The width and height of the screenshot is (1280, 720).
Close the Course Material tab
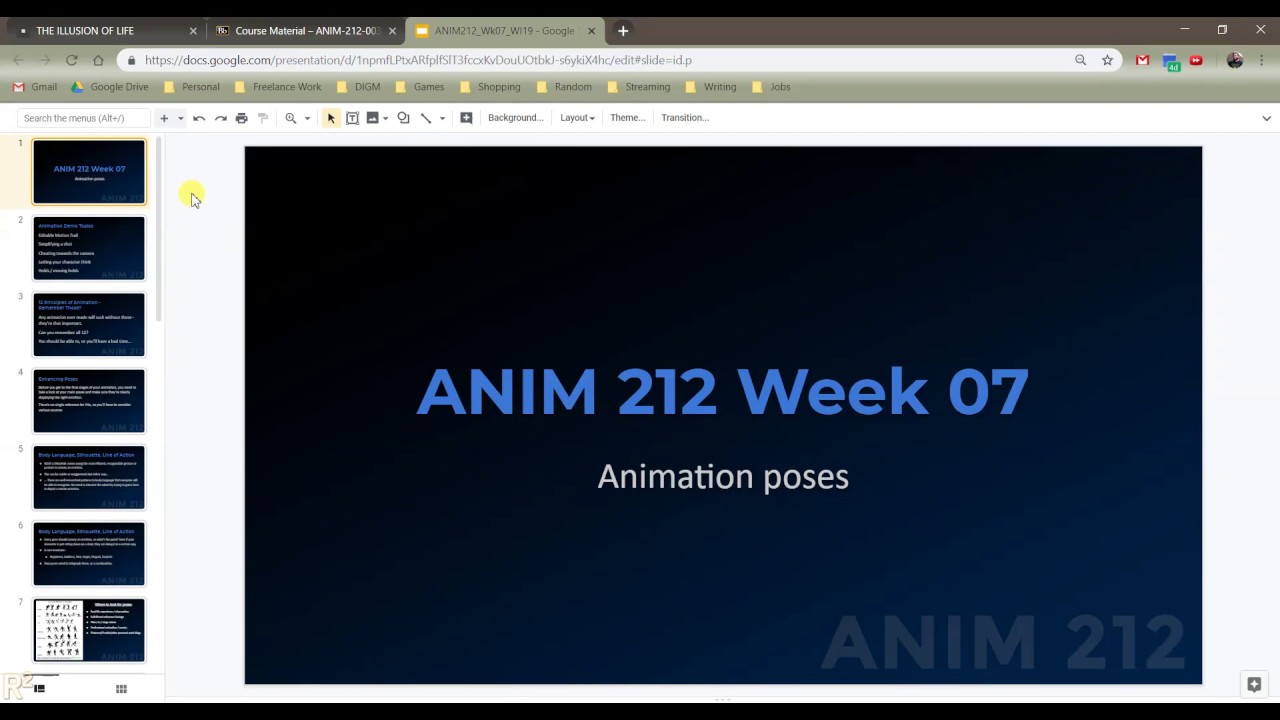click(x=392, y=31)
